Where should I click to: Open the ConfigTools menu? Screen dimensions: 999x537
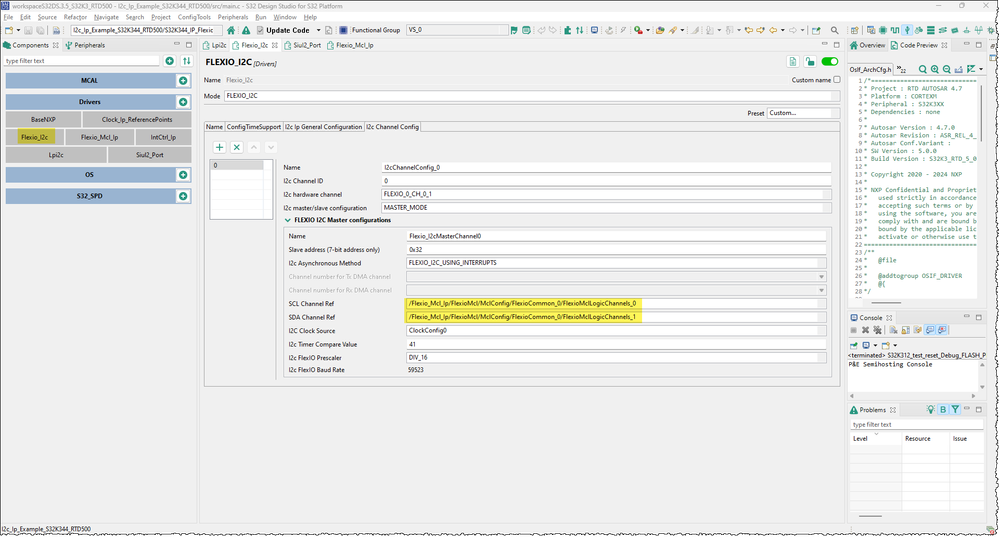pos(194,17)
